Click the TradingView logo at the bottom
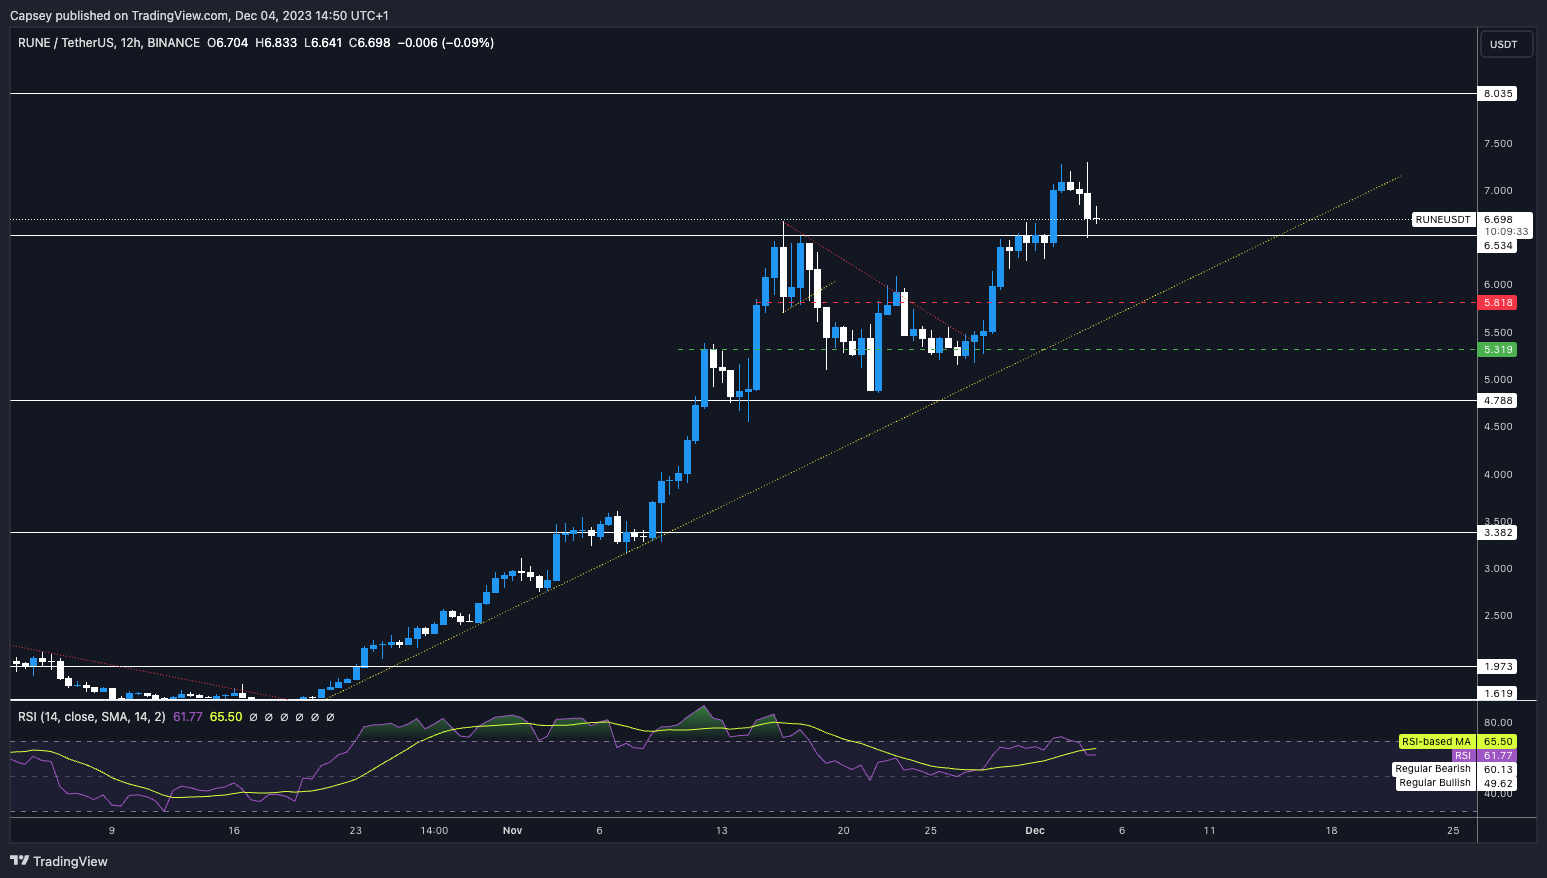This screenshot has width=1547, height=878. 59,861
